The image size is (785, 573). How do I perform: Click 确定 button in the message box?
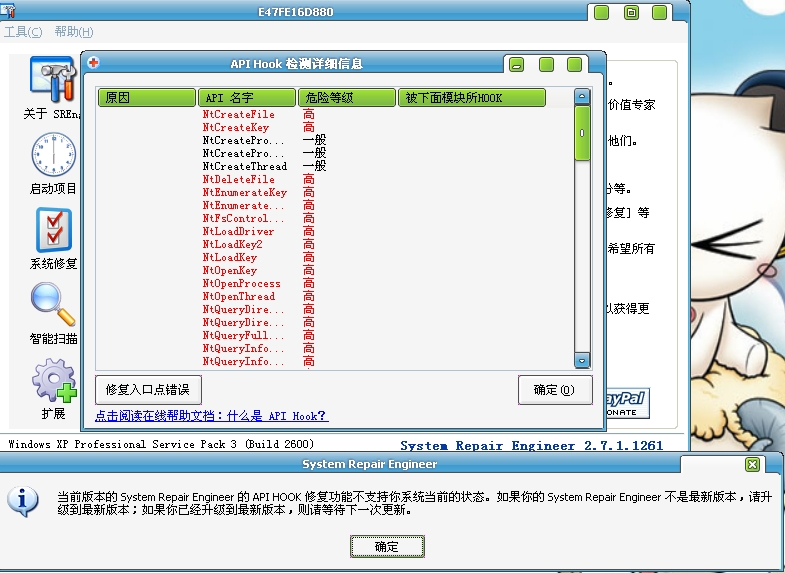pos(387,546)
